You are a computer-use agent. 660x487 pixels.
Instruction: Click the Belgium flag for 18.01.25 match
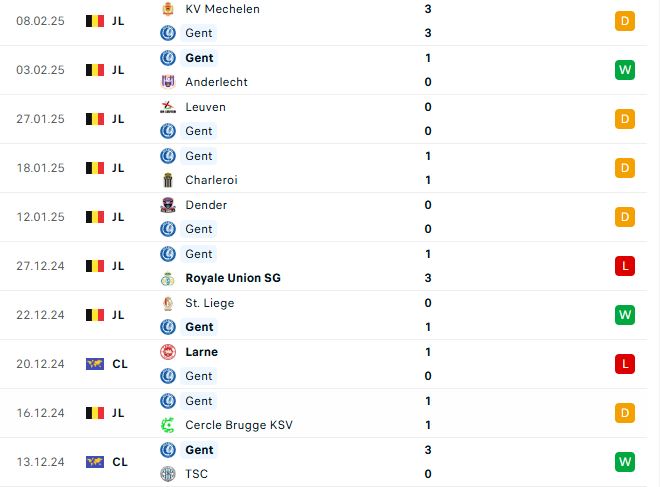(95, 168)
